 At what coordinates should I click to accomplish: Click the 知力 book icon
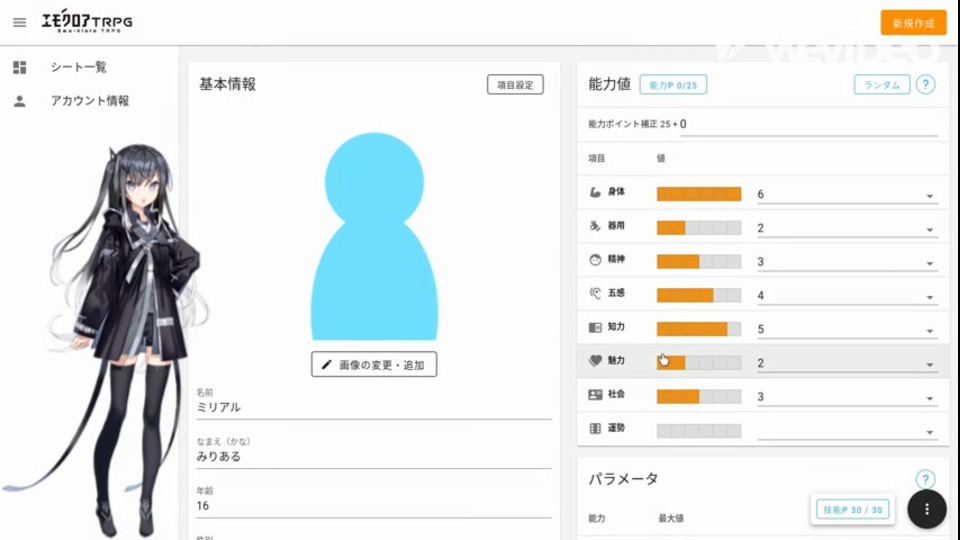(x=594, y=328)
